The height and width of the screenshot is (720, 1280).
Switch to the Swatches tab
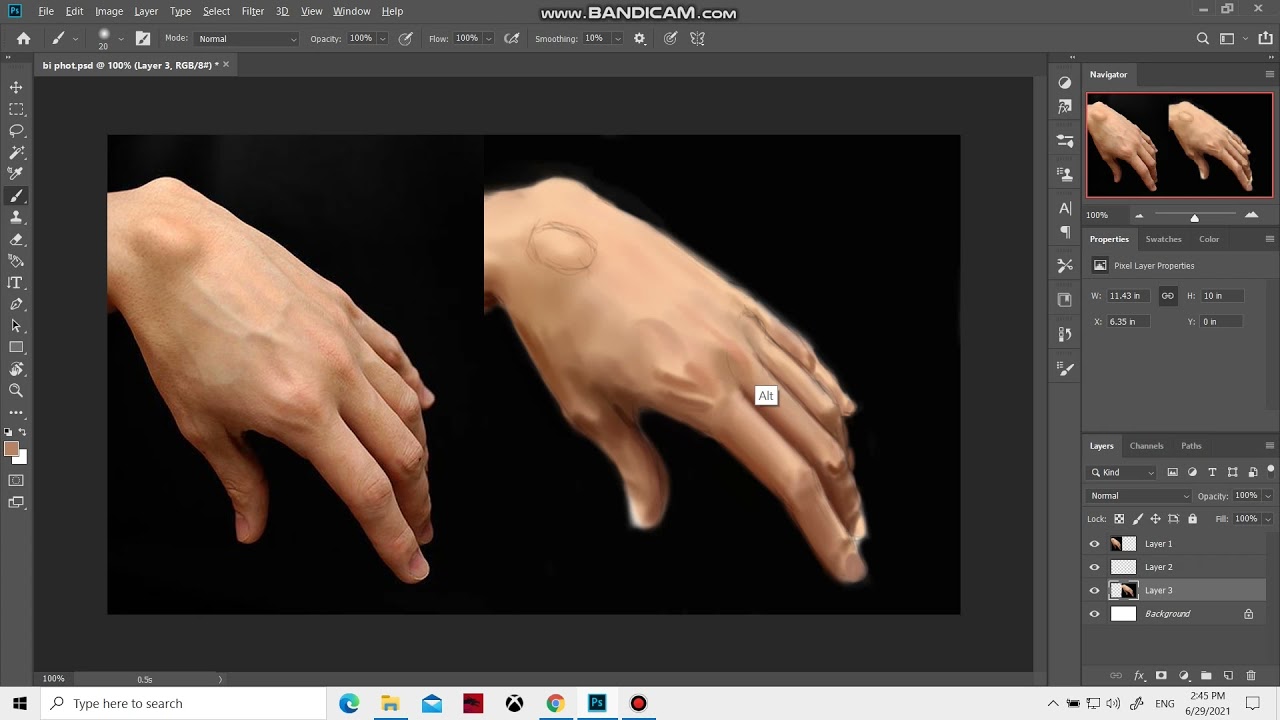1163,239
